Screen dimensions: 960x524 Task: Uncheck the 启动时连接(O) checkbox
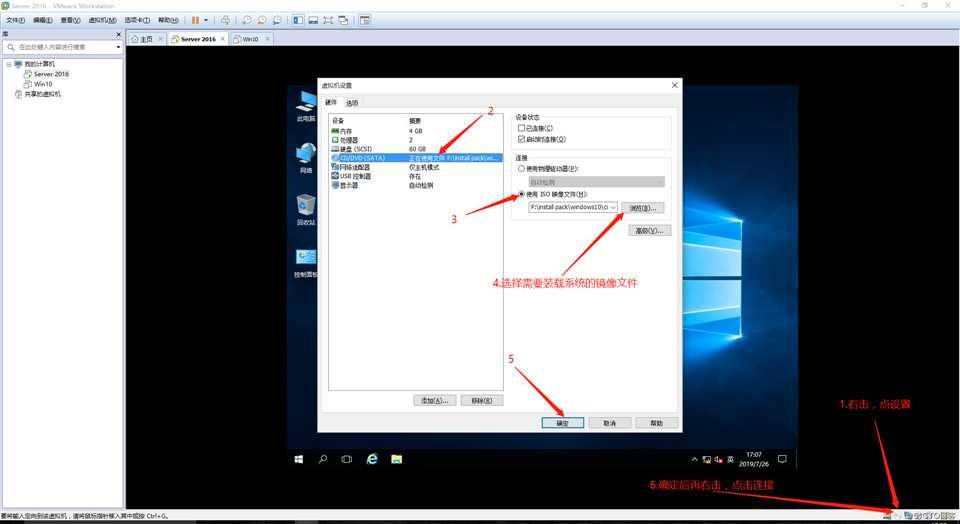point(522,139)
